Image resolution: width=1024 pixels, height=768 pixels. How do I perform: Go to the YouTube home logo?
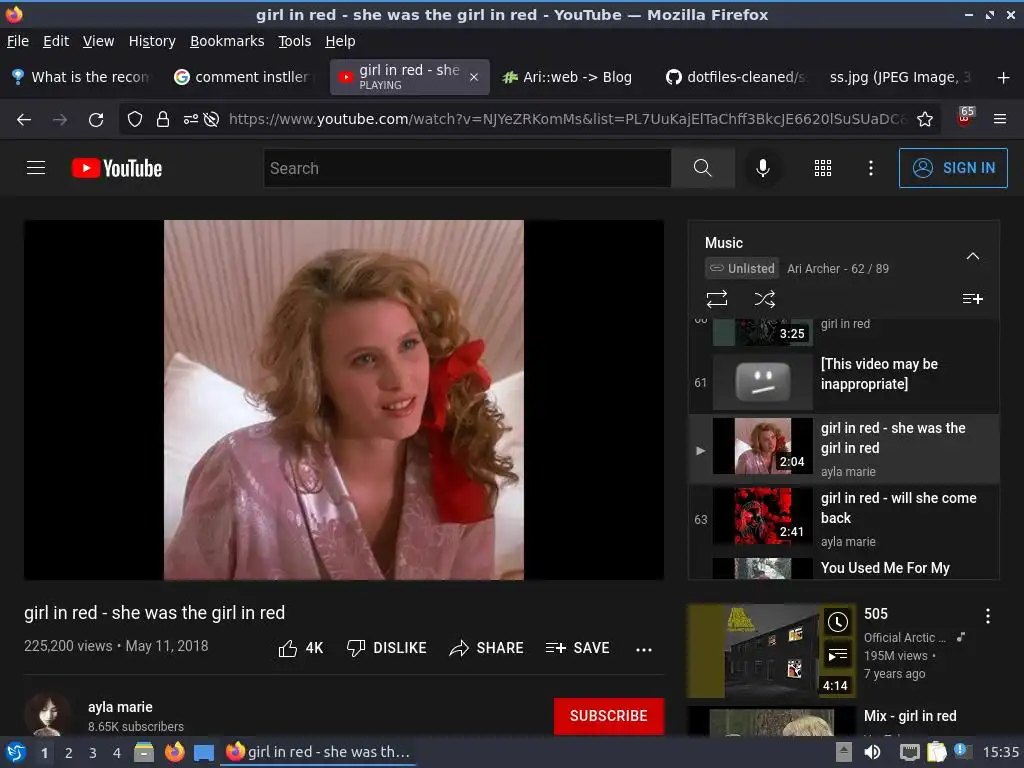tap(117, 168)
